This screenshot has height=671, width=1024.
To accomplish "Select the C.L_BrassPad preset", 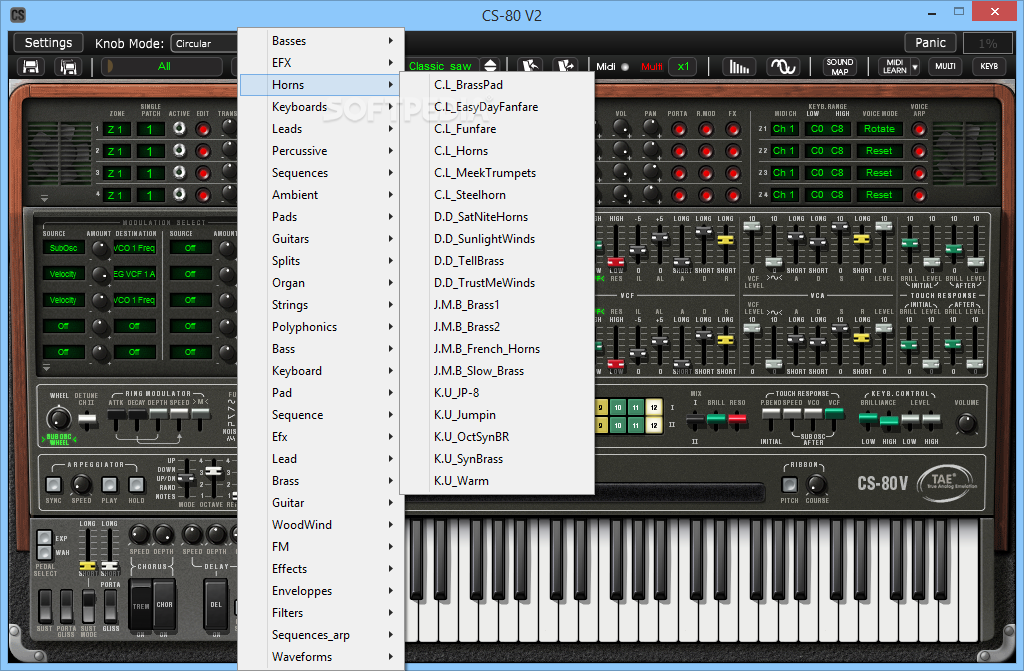I will pos(497,85).
